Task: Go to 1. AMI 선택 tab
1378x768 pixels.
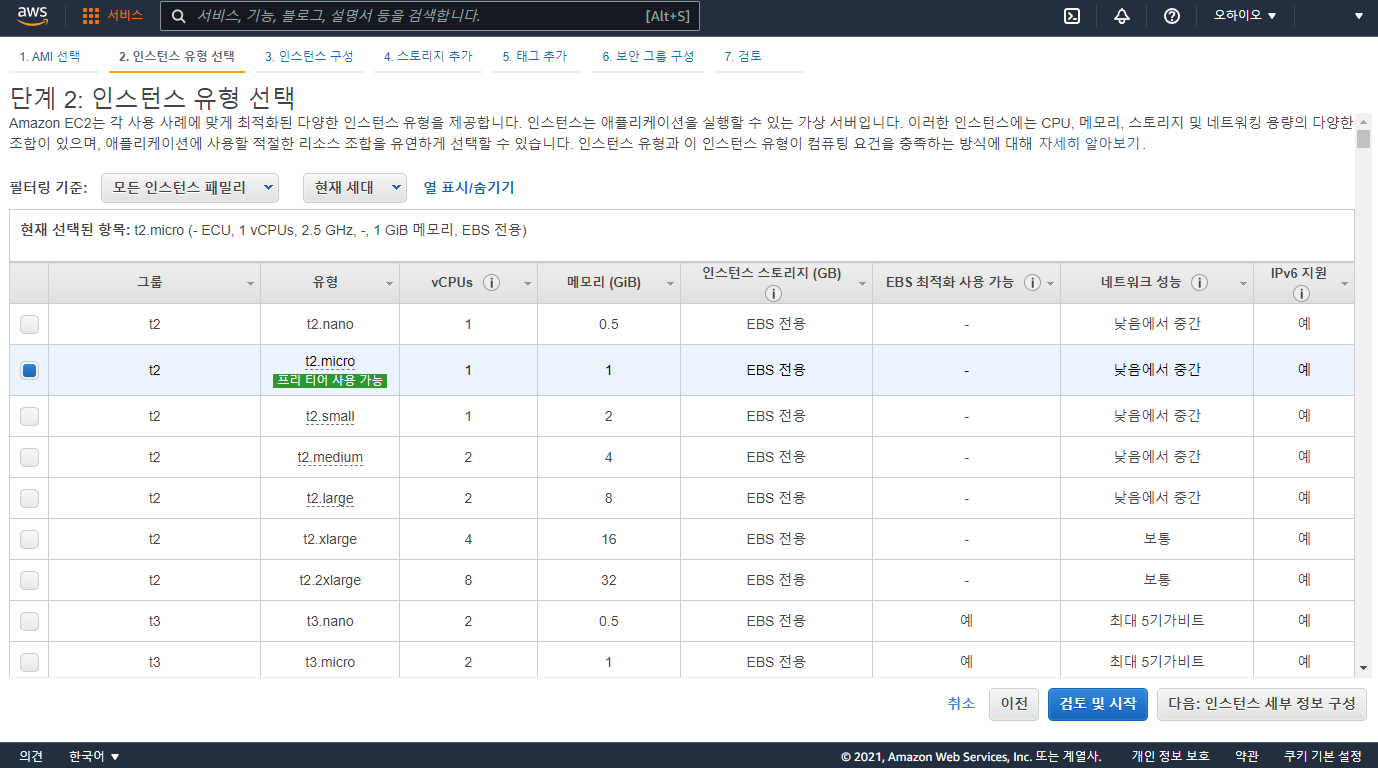Action: click(50, 57)
